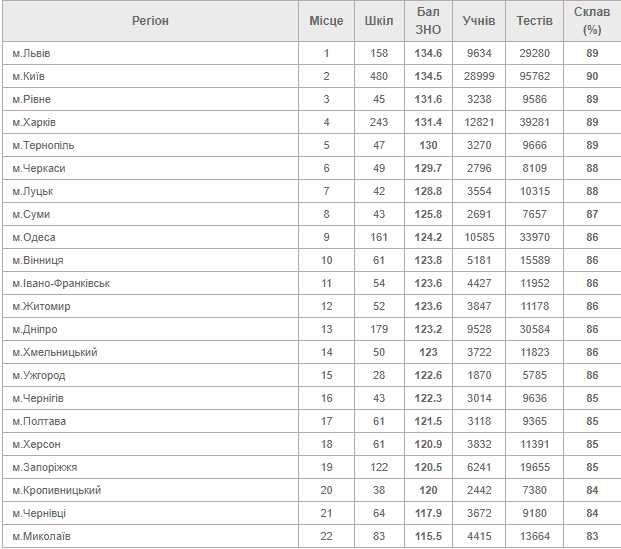Click Бал ЗНО value 134.6 for Львів
Screen dimensions: 621x549
(428, 53)
